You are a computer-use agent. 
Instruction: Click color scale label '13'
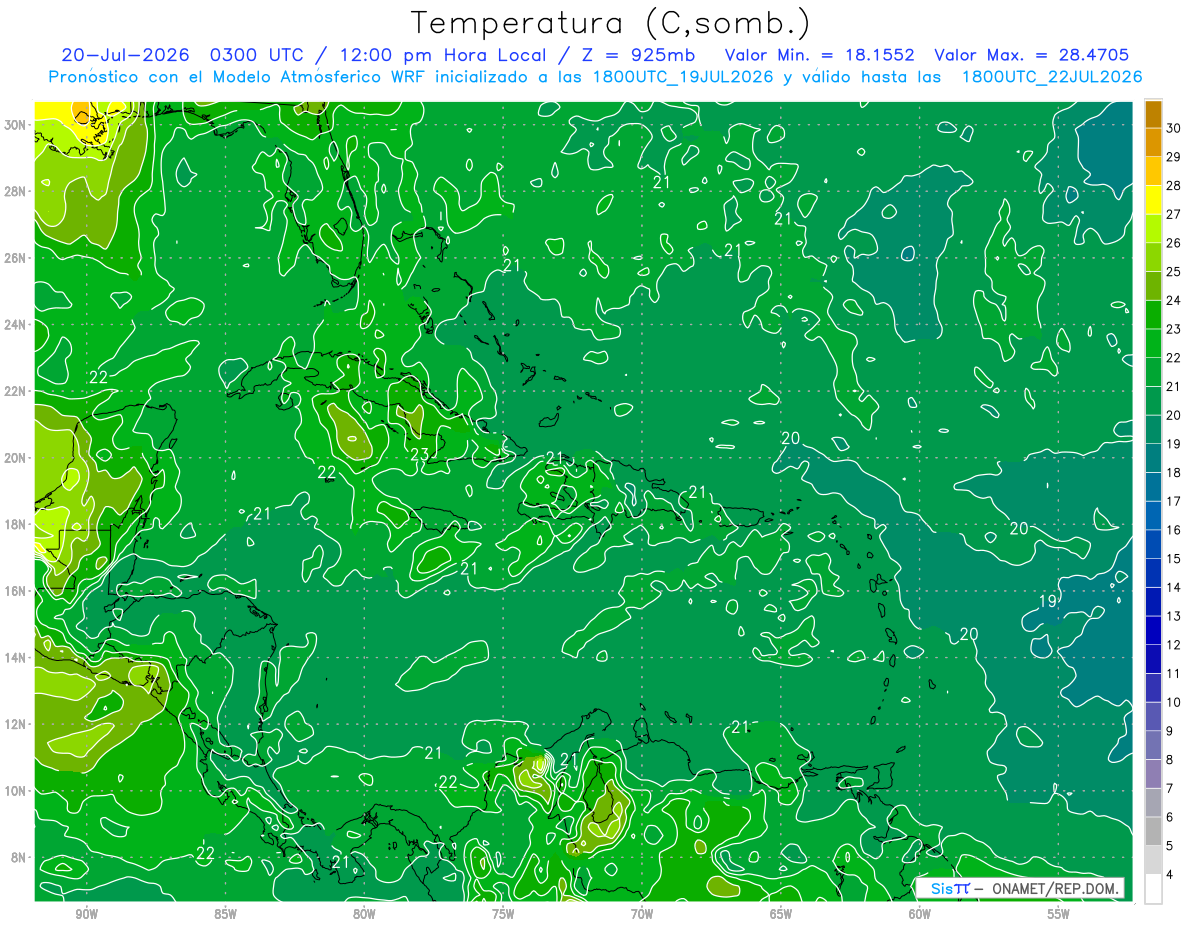click(x=1173, y=616)
